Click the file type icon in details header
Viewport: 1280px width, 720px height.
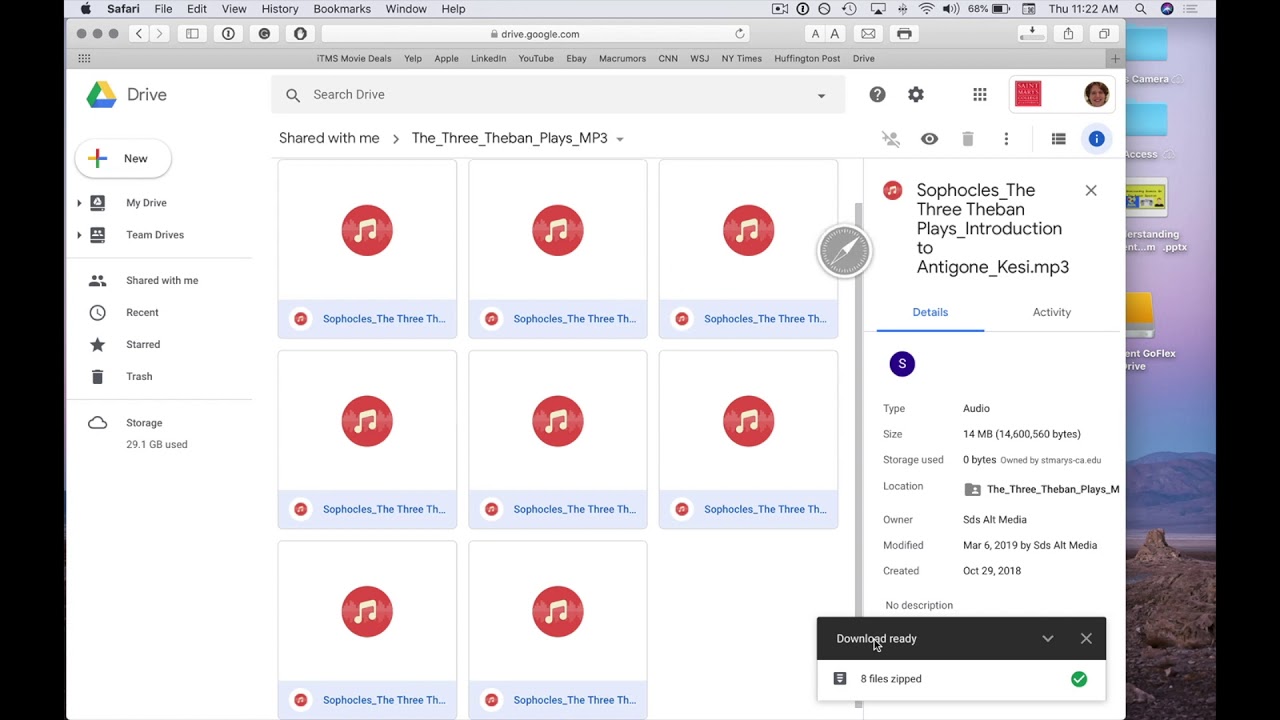tap(893, 190)
